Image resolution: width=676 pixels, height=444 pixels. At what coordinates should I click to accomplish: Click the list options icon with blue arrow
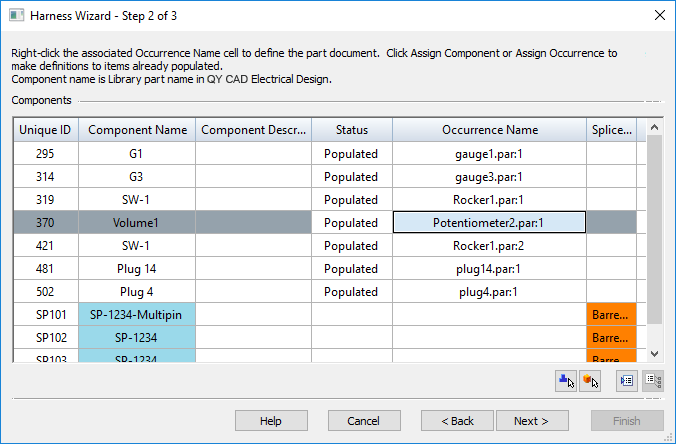click(x=626, y=380)
